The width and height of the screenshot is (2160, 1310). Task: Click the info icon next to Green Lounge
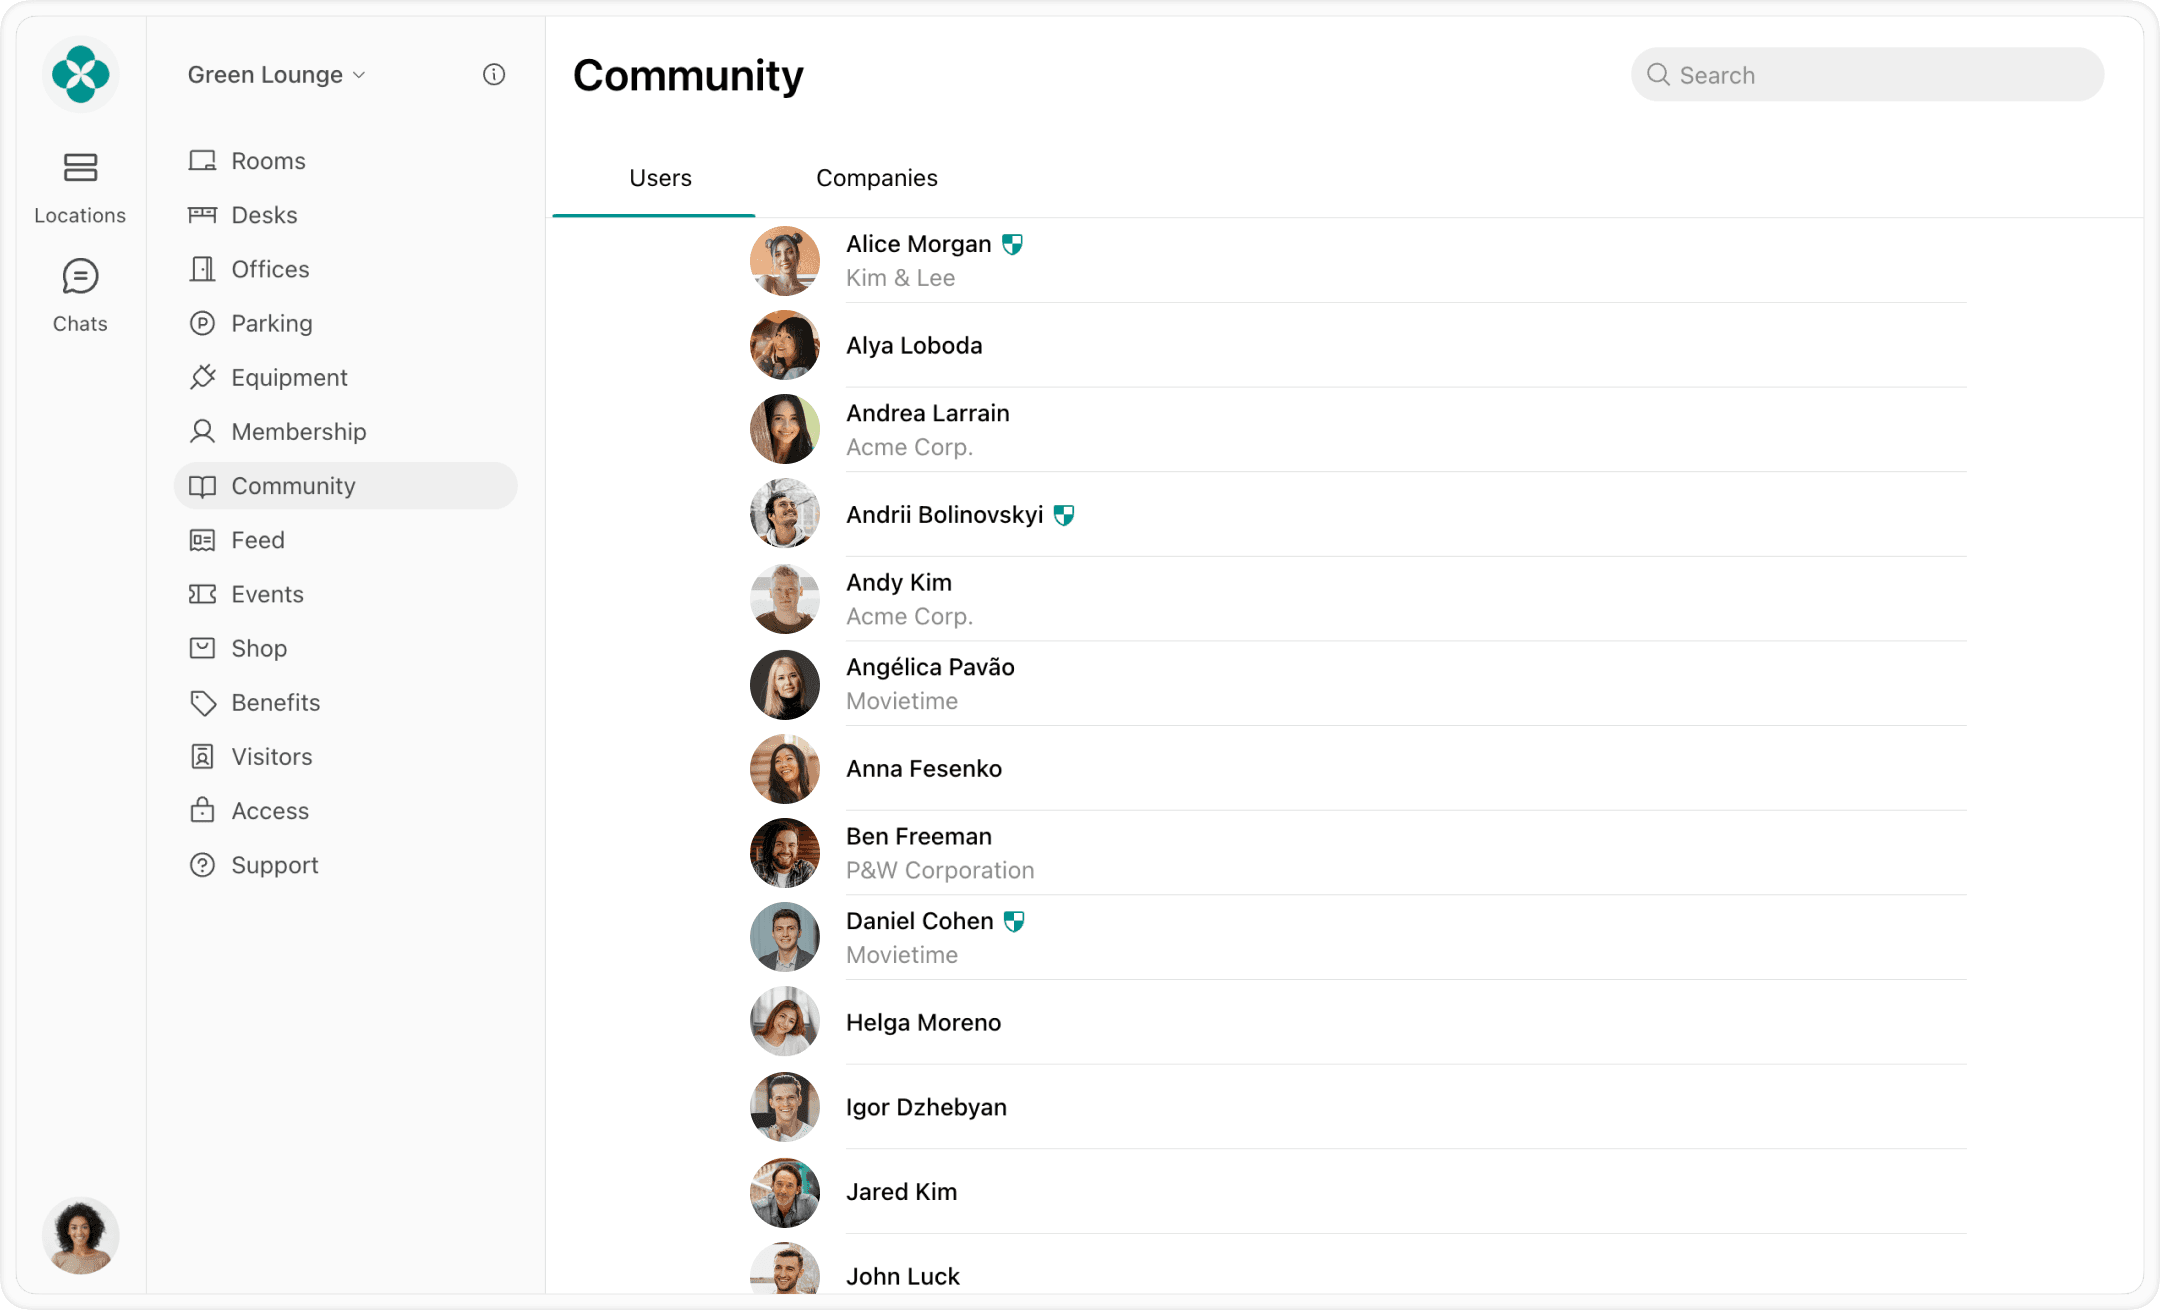[493, 74]
